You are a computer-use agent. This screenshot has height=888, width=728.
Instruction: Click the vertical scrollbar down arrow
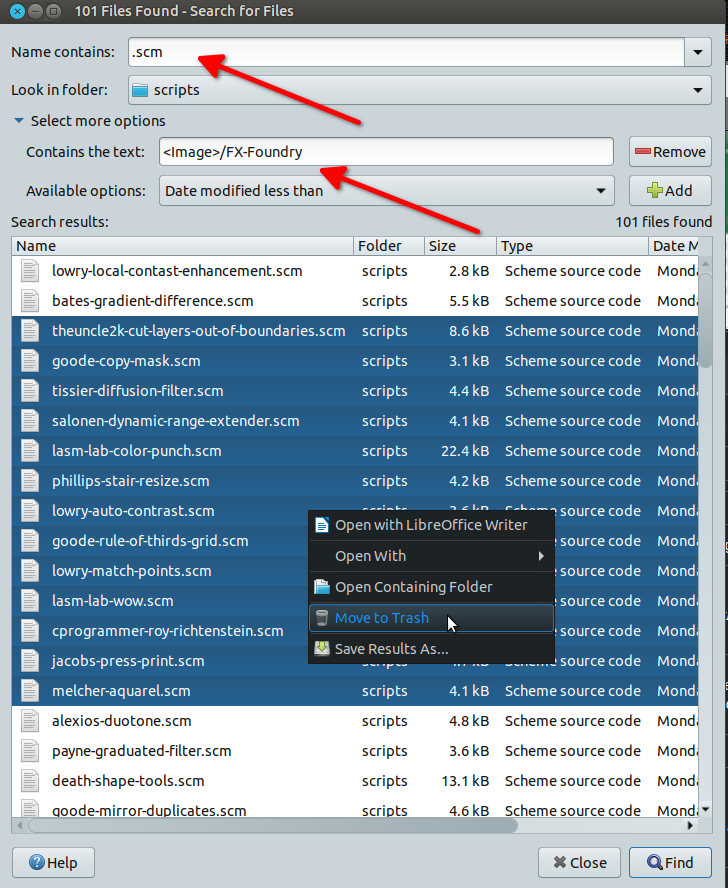pyautogui.click(x=705, y=810)
